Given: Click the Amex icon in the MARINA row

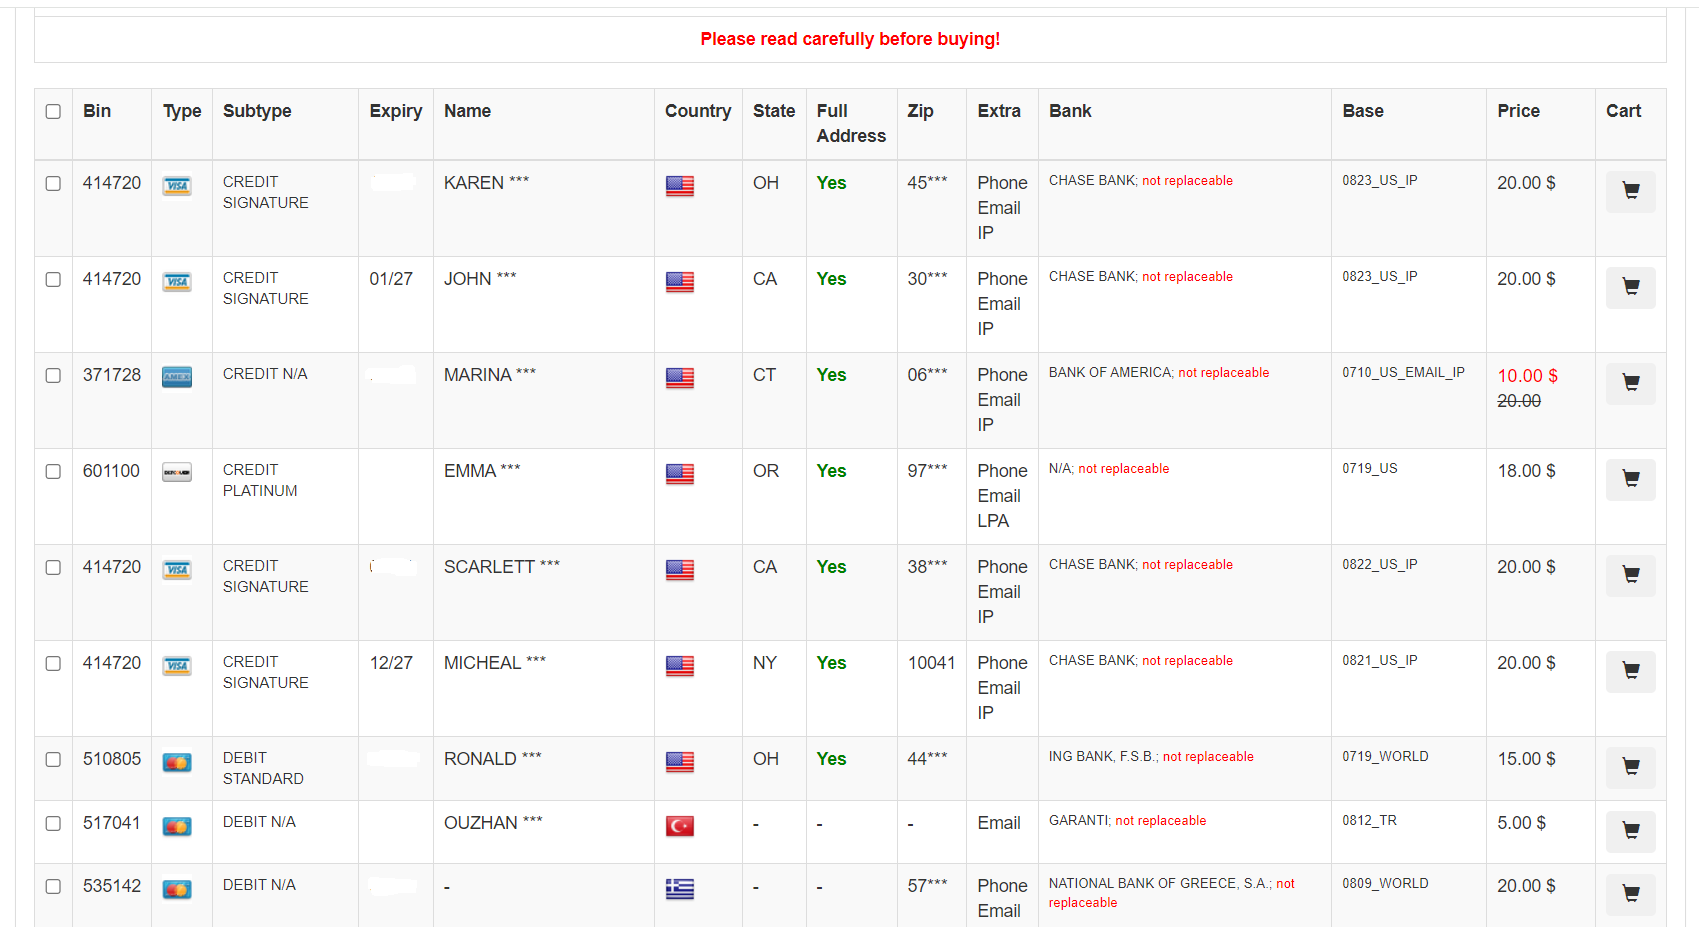Looking at the screenshot, I should tap(177, 378).
